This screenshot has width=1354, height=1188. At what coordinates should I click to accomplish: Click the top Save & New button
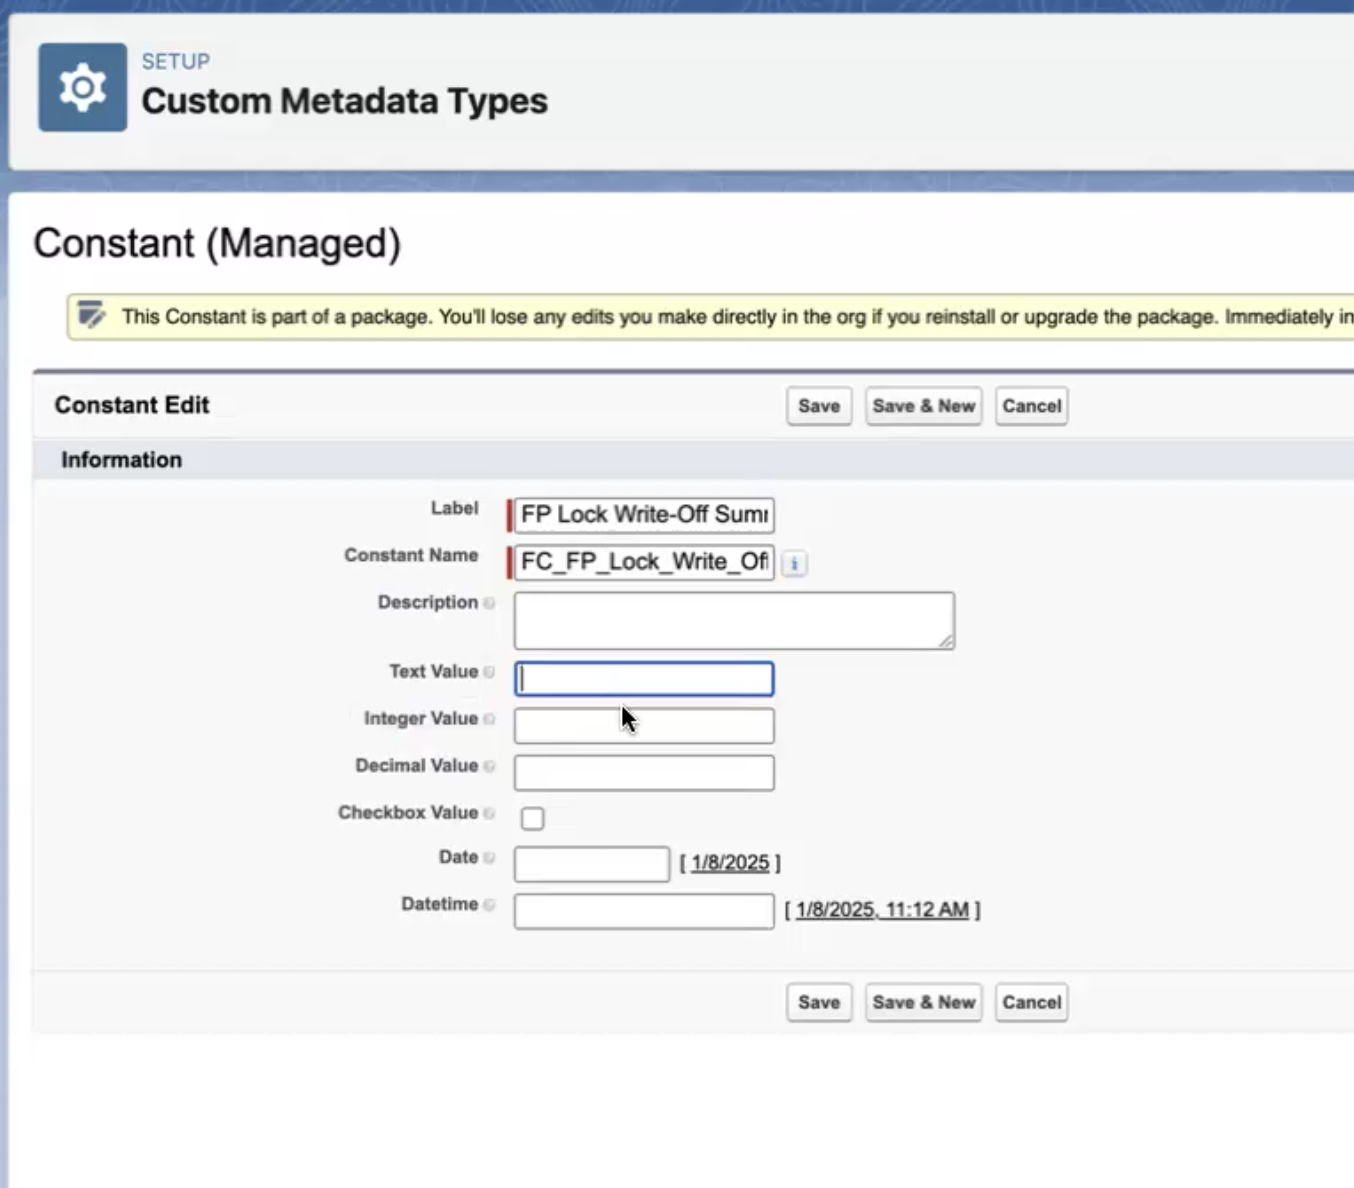[924, 406]
